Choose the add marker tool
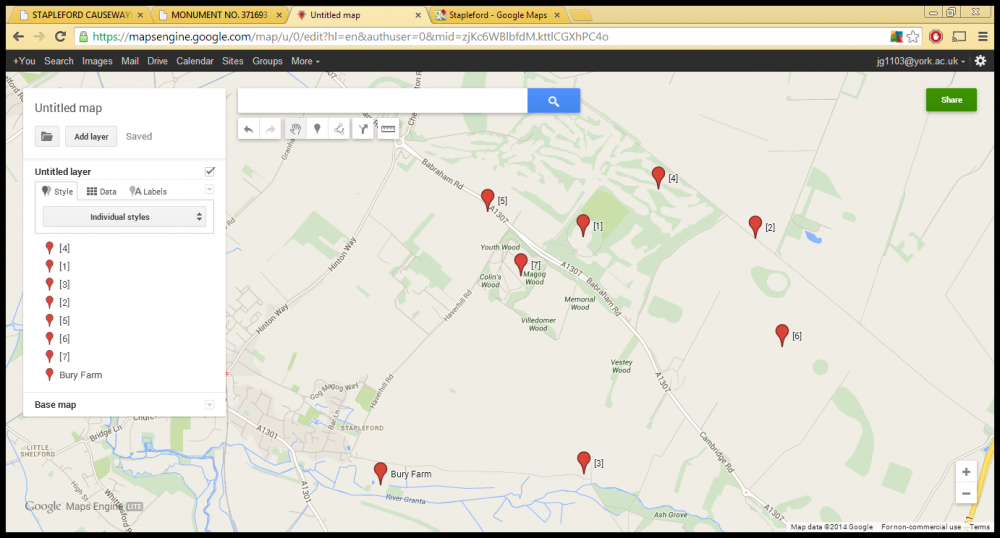 (x=318, y=129)
